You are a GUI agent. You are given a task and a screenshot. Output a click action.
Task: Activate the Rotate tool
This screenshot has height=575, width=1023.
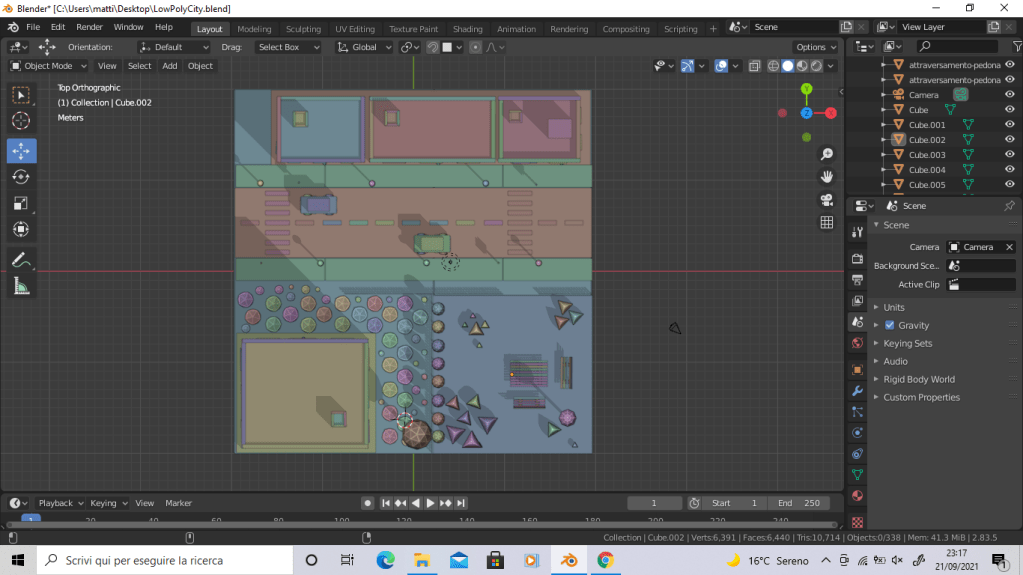tap(21, 177)
